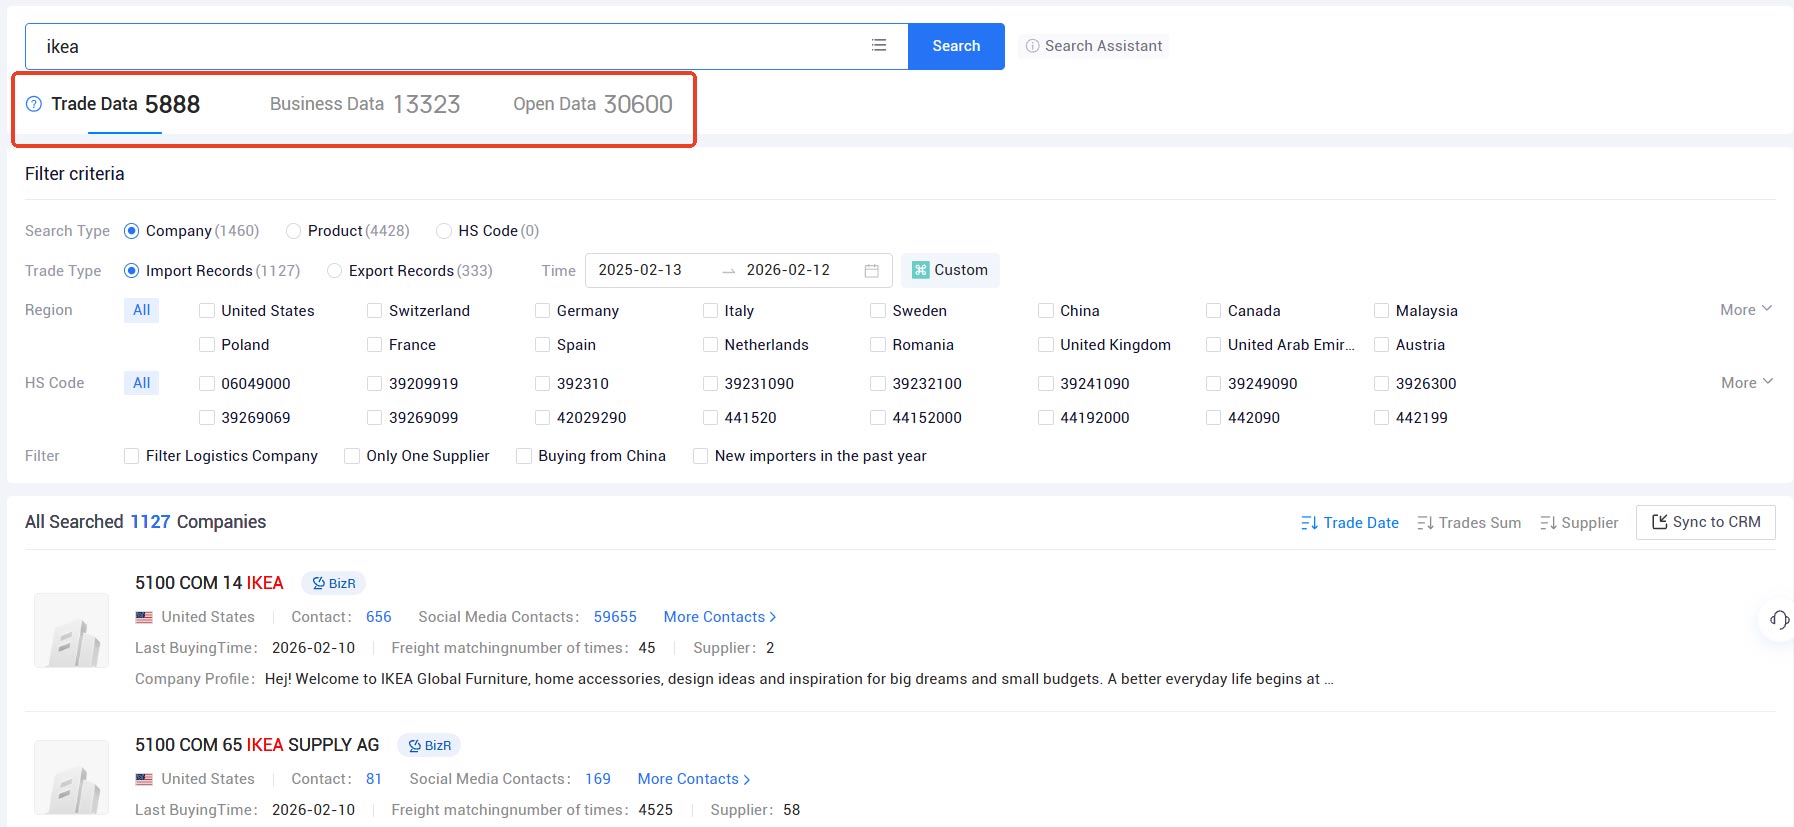Edit end date 2026-02-12
Viewport: 1794px width, 827px height.
pos(788,270)
